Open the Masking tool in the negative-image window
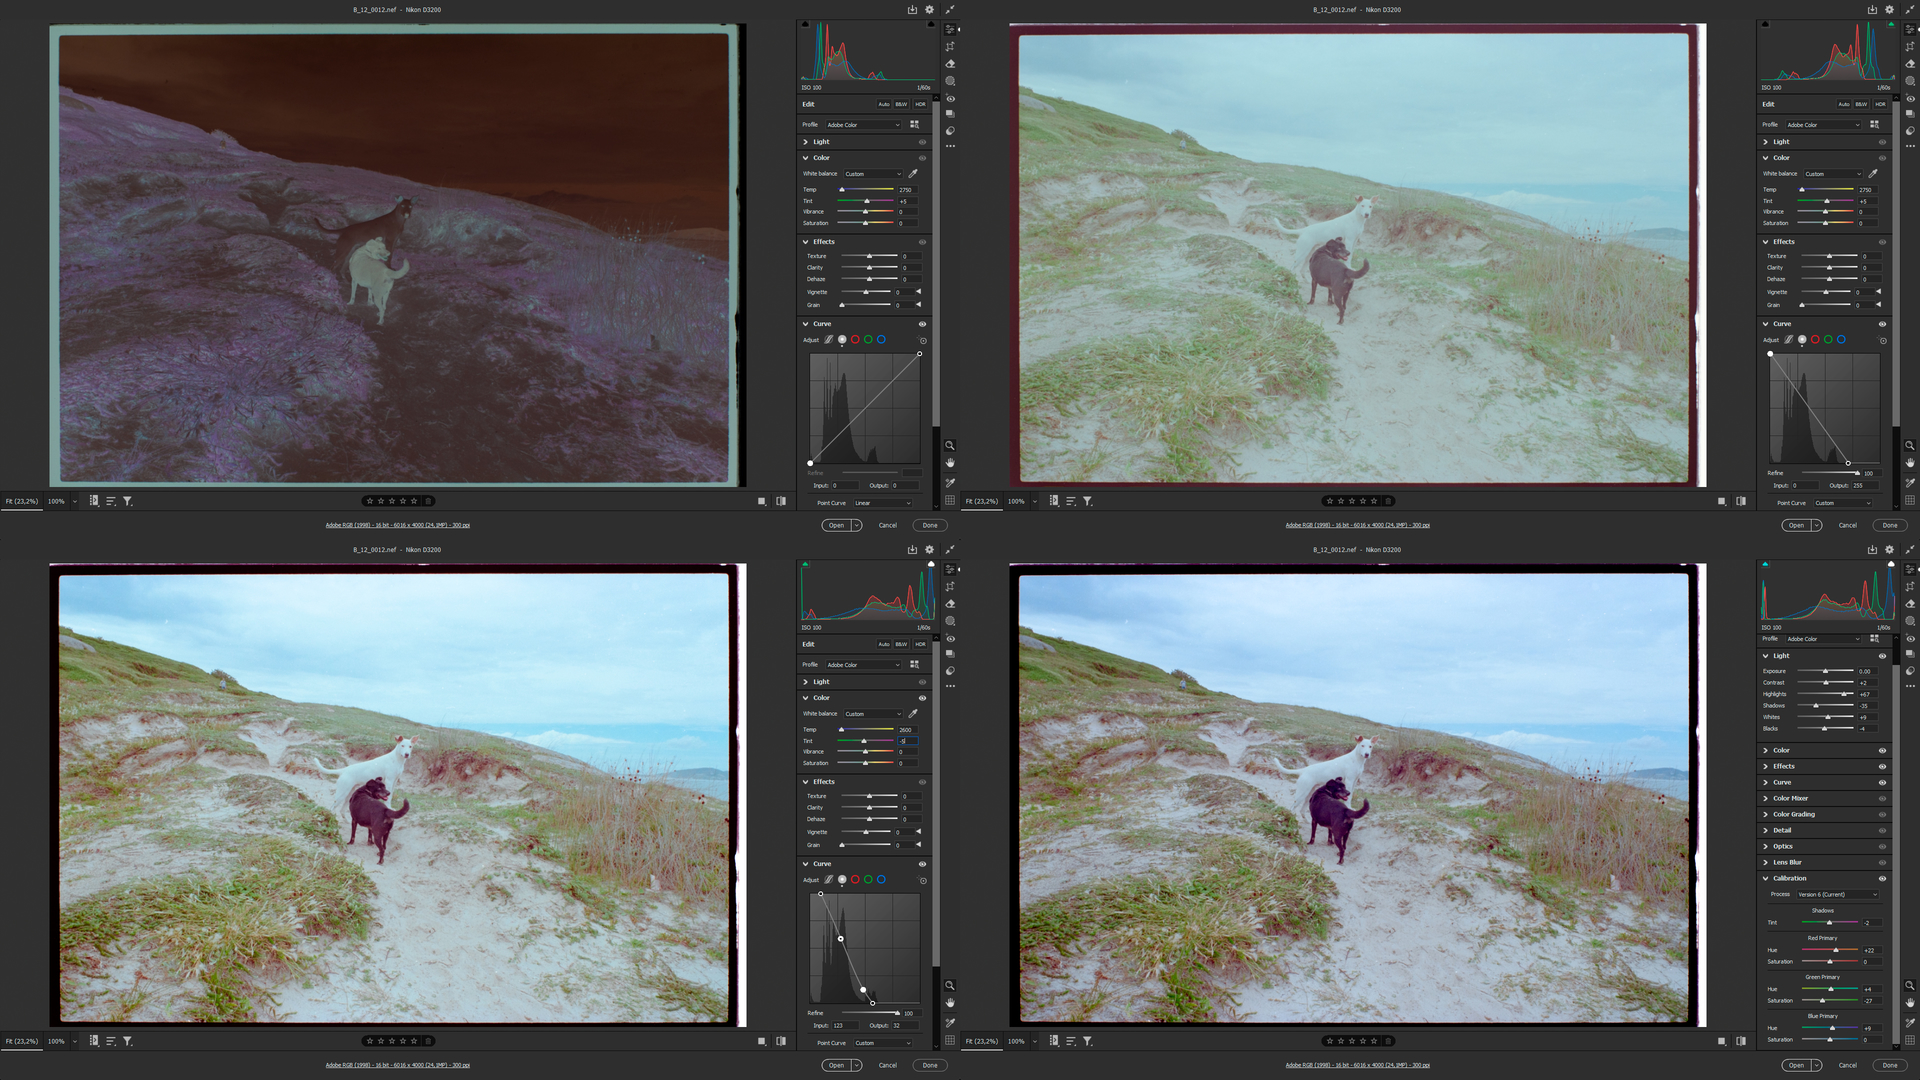Image resolution: width=1920 pixels, height=1080 pixels. [x=950, y=81]
